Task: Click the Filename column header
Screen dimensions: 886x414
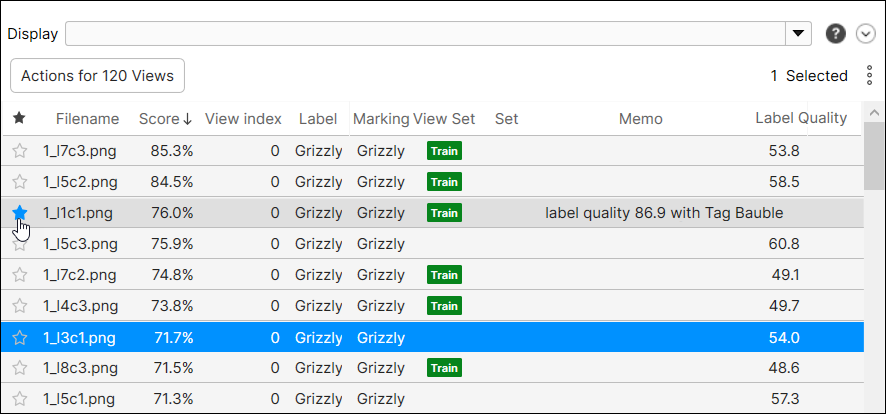Action: click(87, 118)
